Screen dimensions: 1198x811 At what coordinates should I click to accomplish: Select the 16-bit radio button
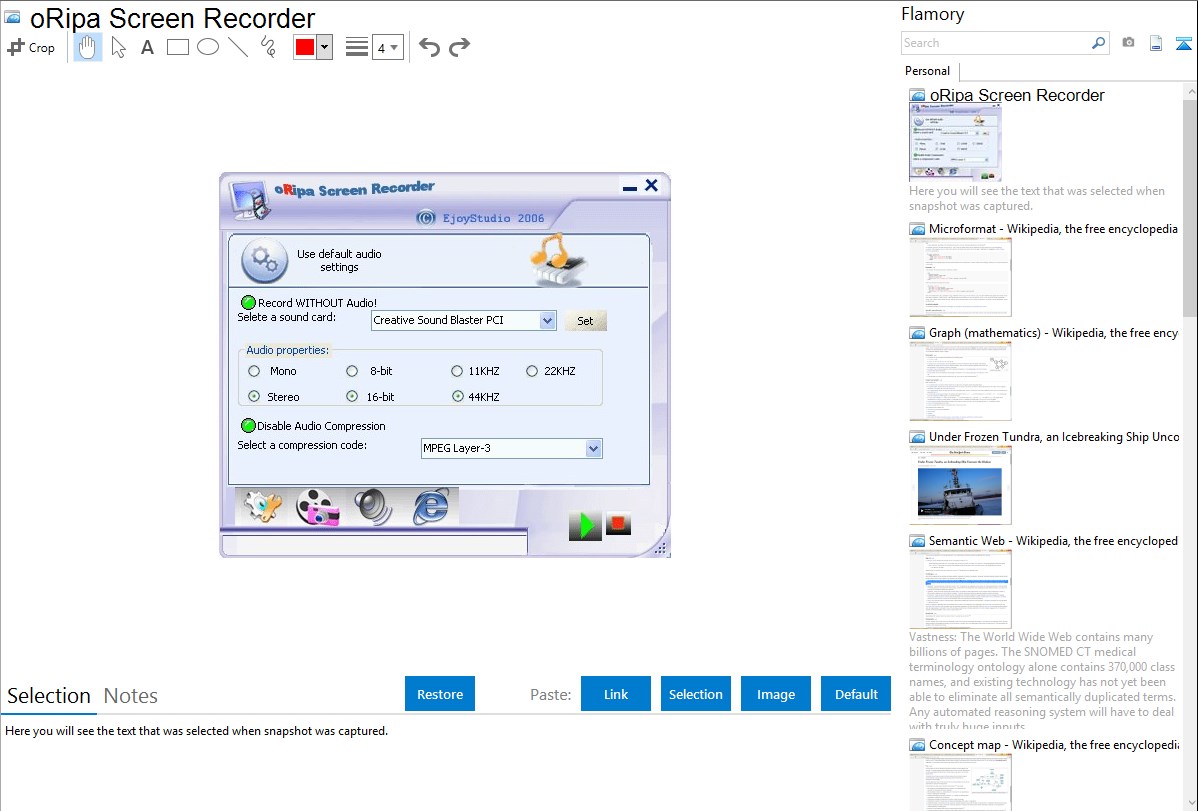[352, 397]
